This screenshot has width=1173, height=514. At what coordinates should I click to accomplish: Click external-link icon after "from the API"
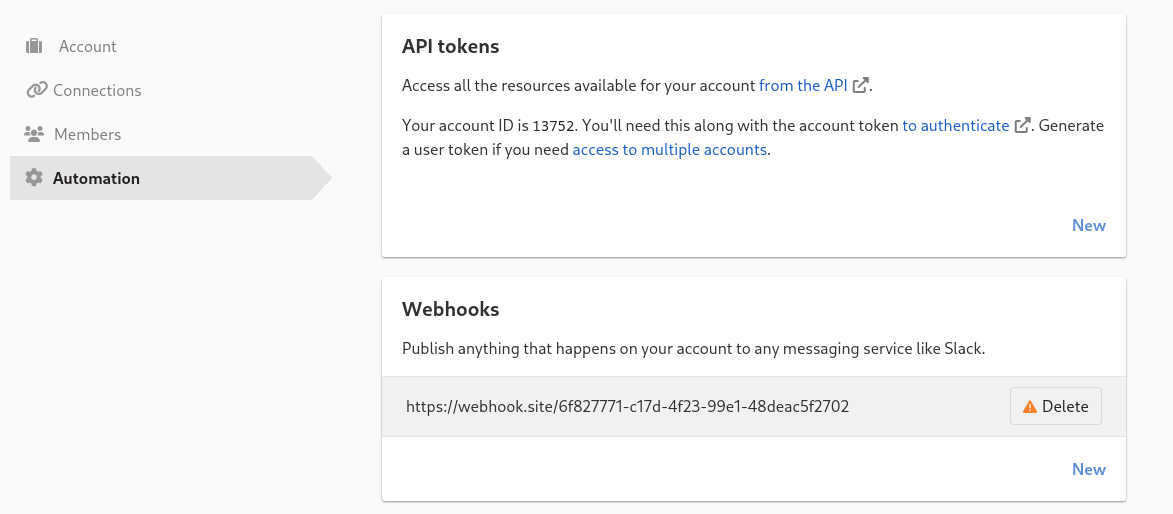point(860,86)
